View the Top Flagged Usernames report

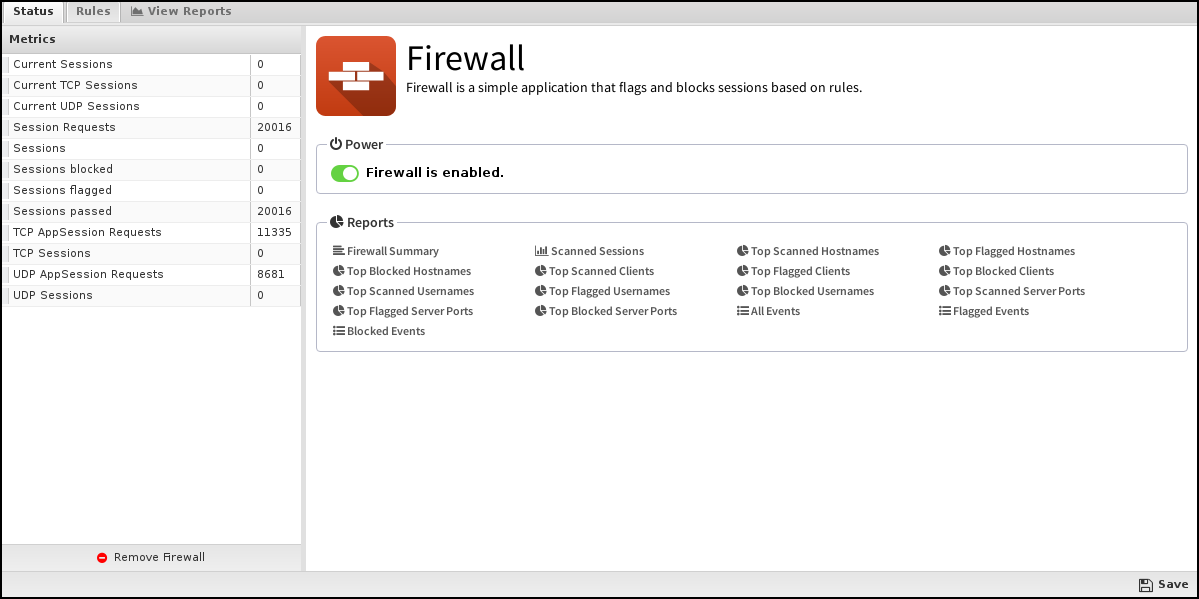coord(608,291)
